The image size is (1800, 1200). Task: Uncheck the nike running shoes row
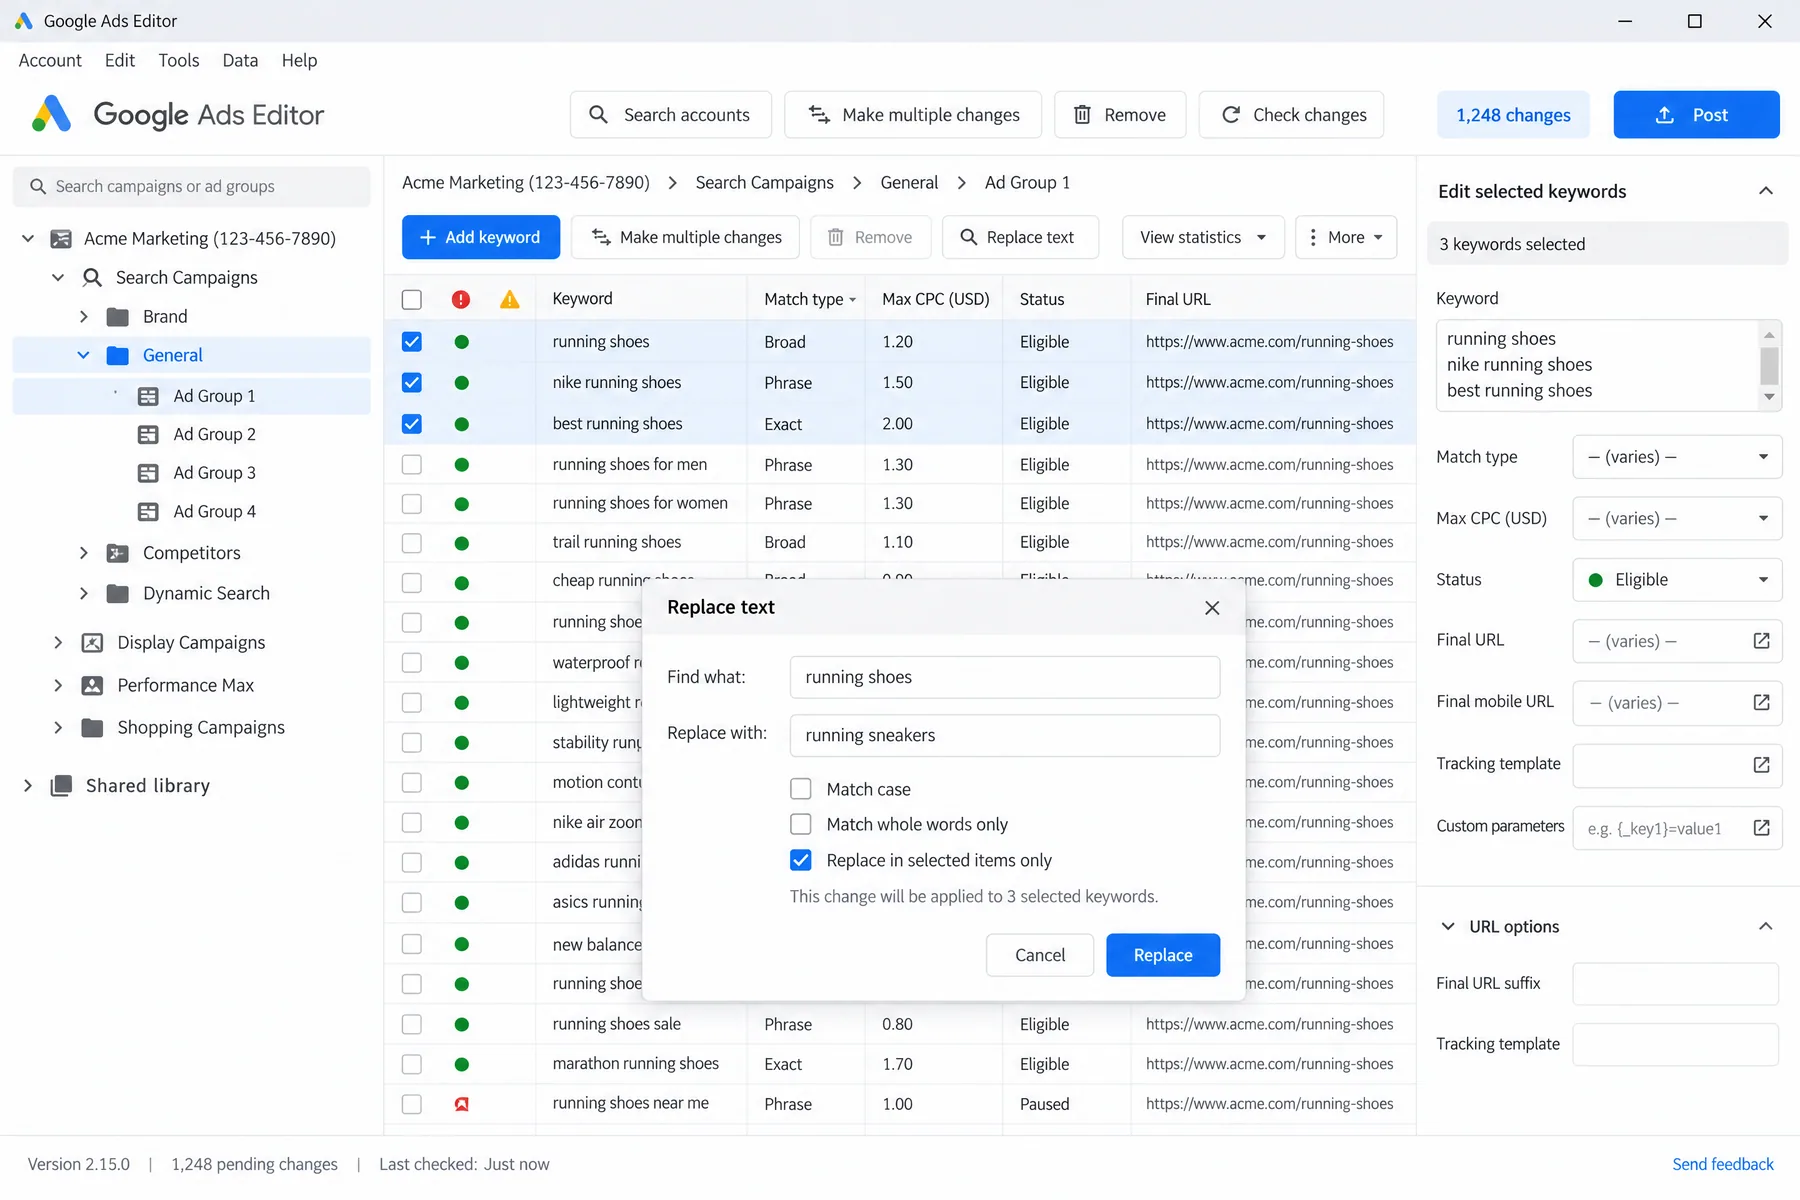point(411,383)
